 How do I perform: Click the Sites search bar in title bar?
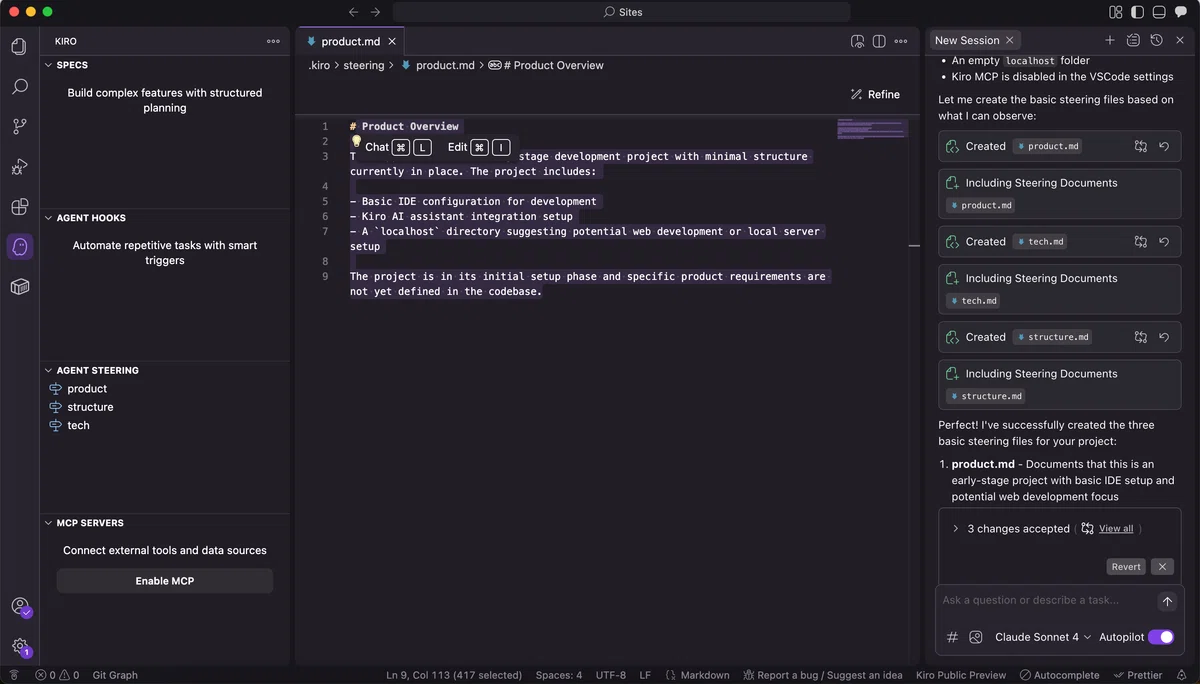(622, 12)
